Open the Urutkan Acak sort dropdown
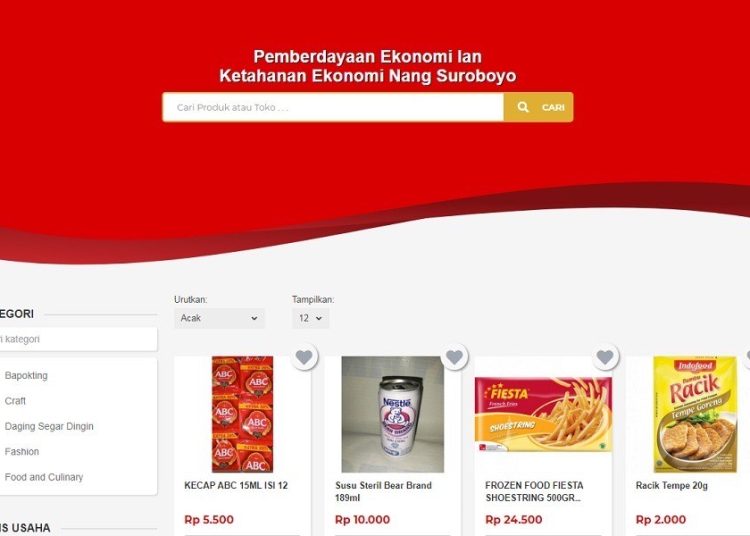750x536 pixels. point(220,318)
